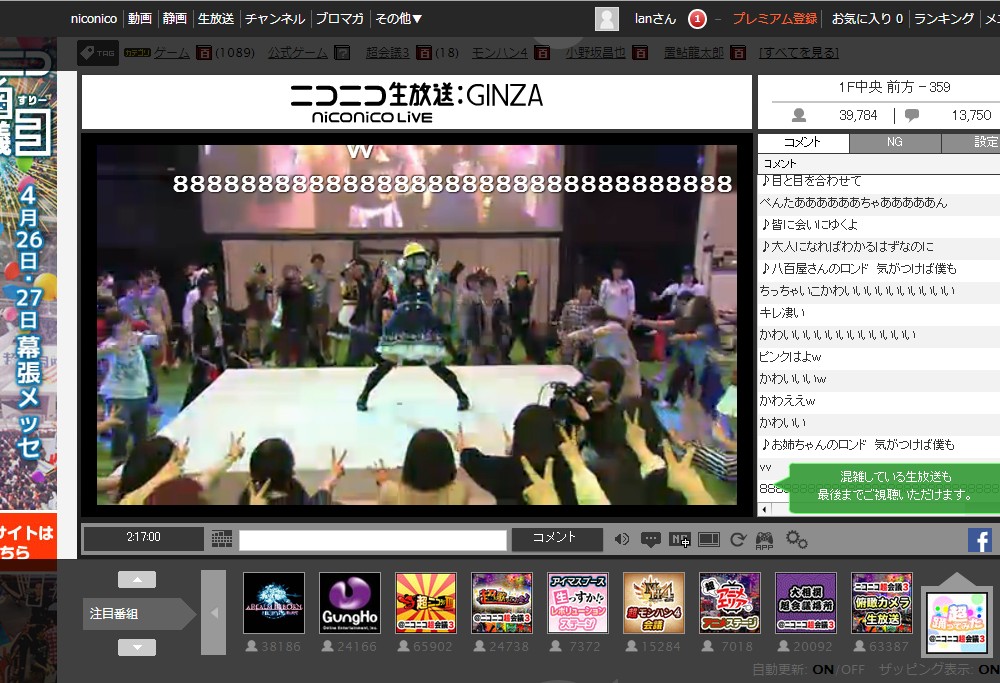
Task: Open the 生放送 menu item
Action: click(x=216, y=18)
